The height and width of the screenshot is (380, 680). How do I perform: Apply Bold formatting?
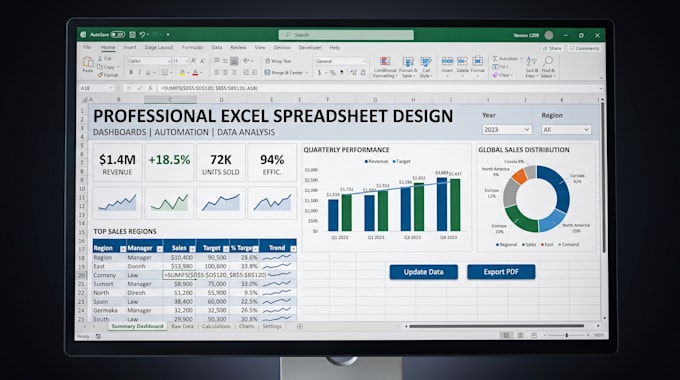[x=131, y=72]
